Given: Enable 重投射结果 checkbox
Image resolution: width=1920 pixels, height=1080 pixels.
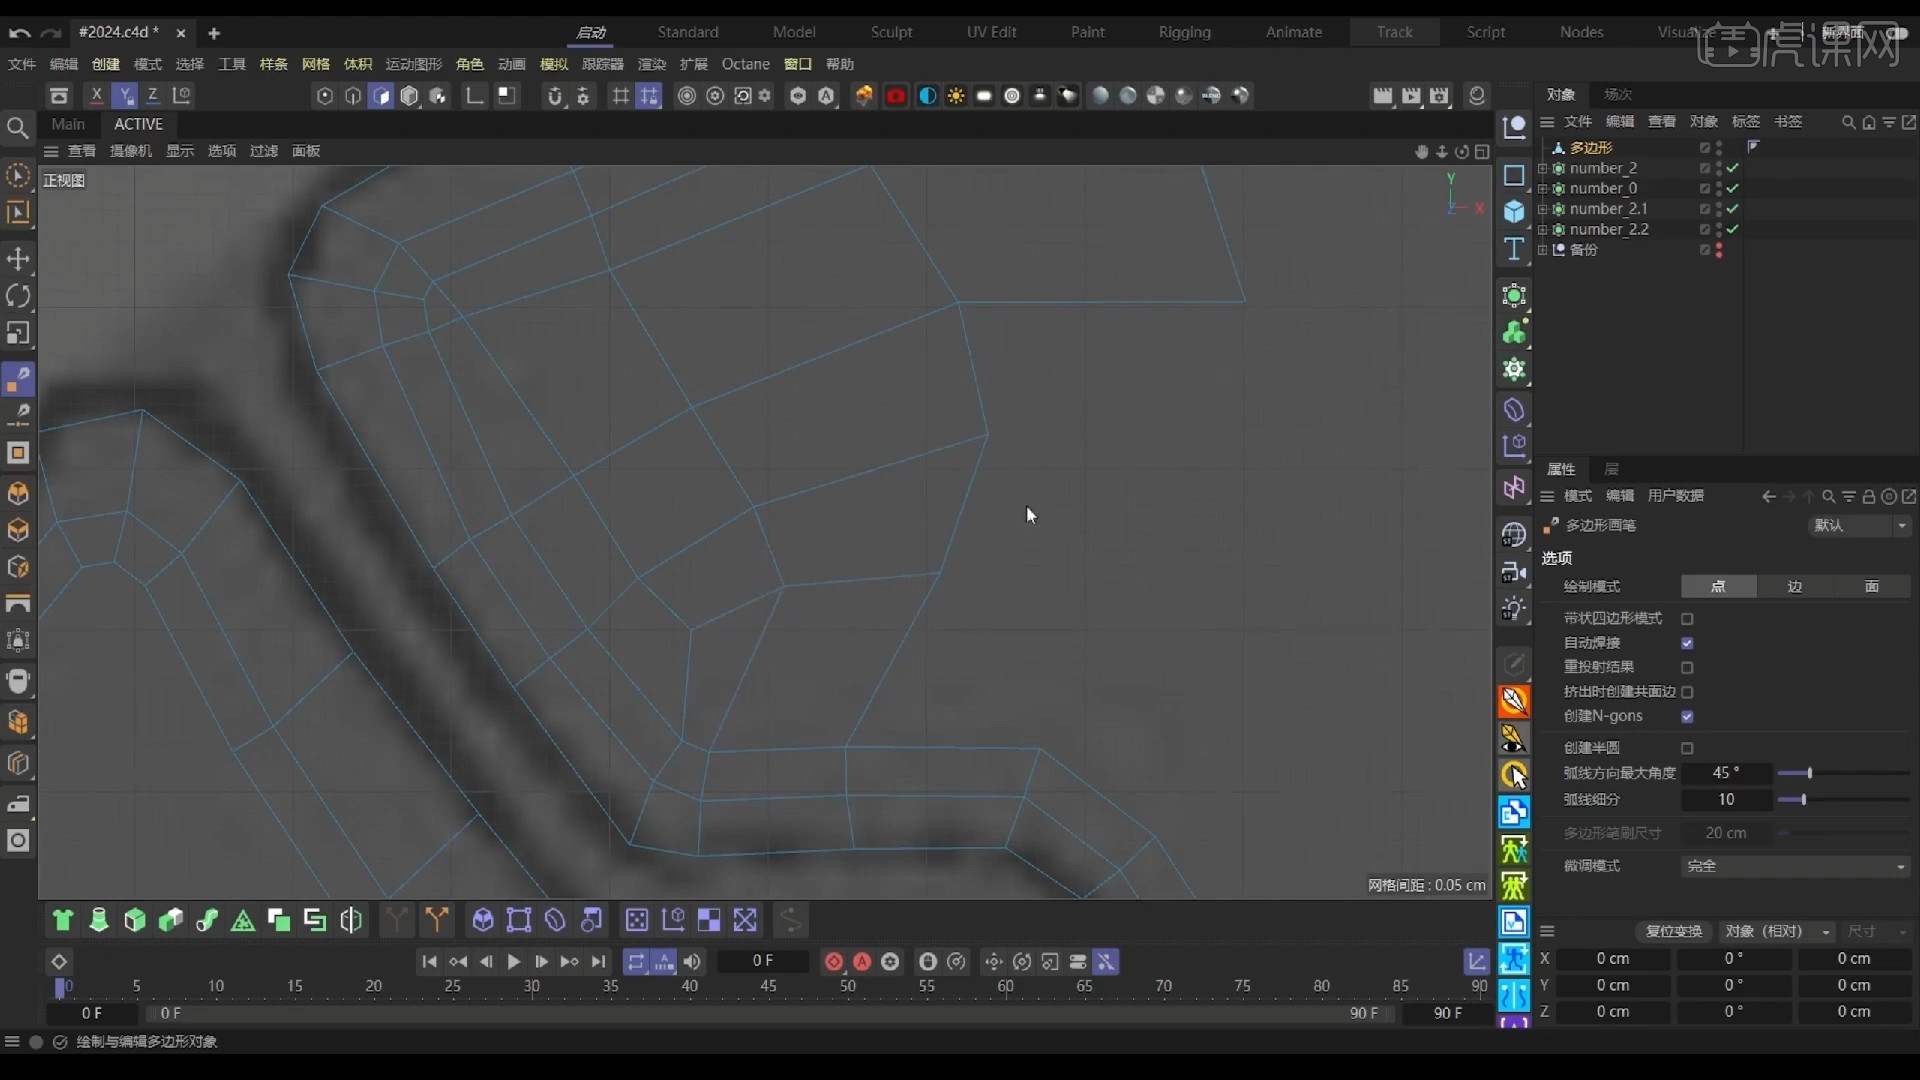Looking at the screenshot, I should pos(1687,668).
